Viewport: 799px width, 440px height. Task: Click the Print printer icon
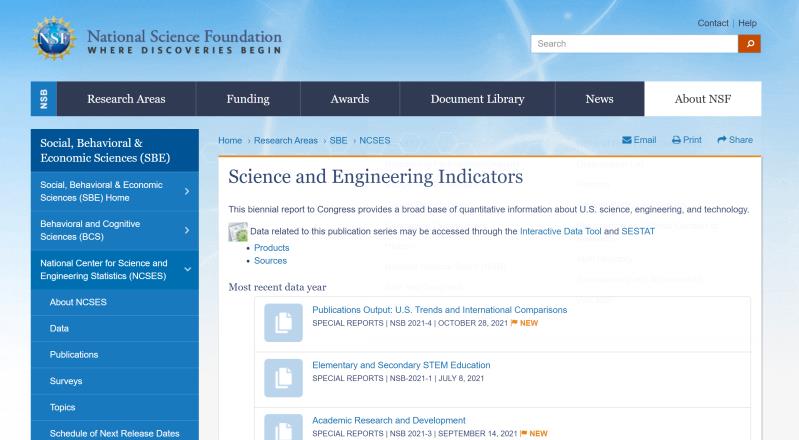[x=677, y=139]
